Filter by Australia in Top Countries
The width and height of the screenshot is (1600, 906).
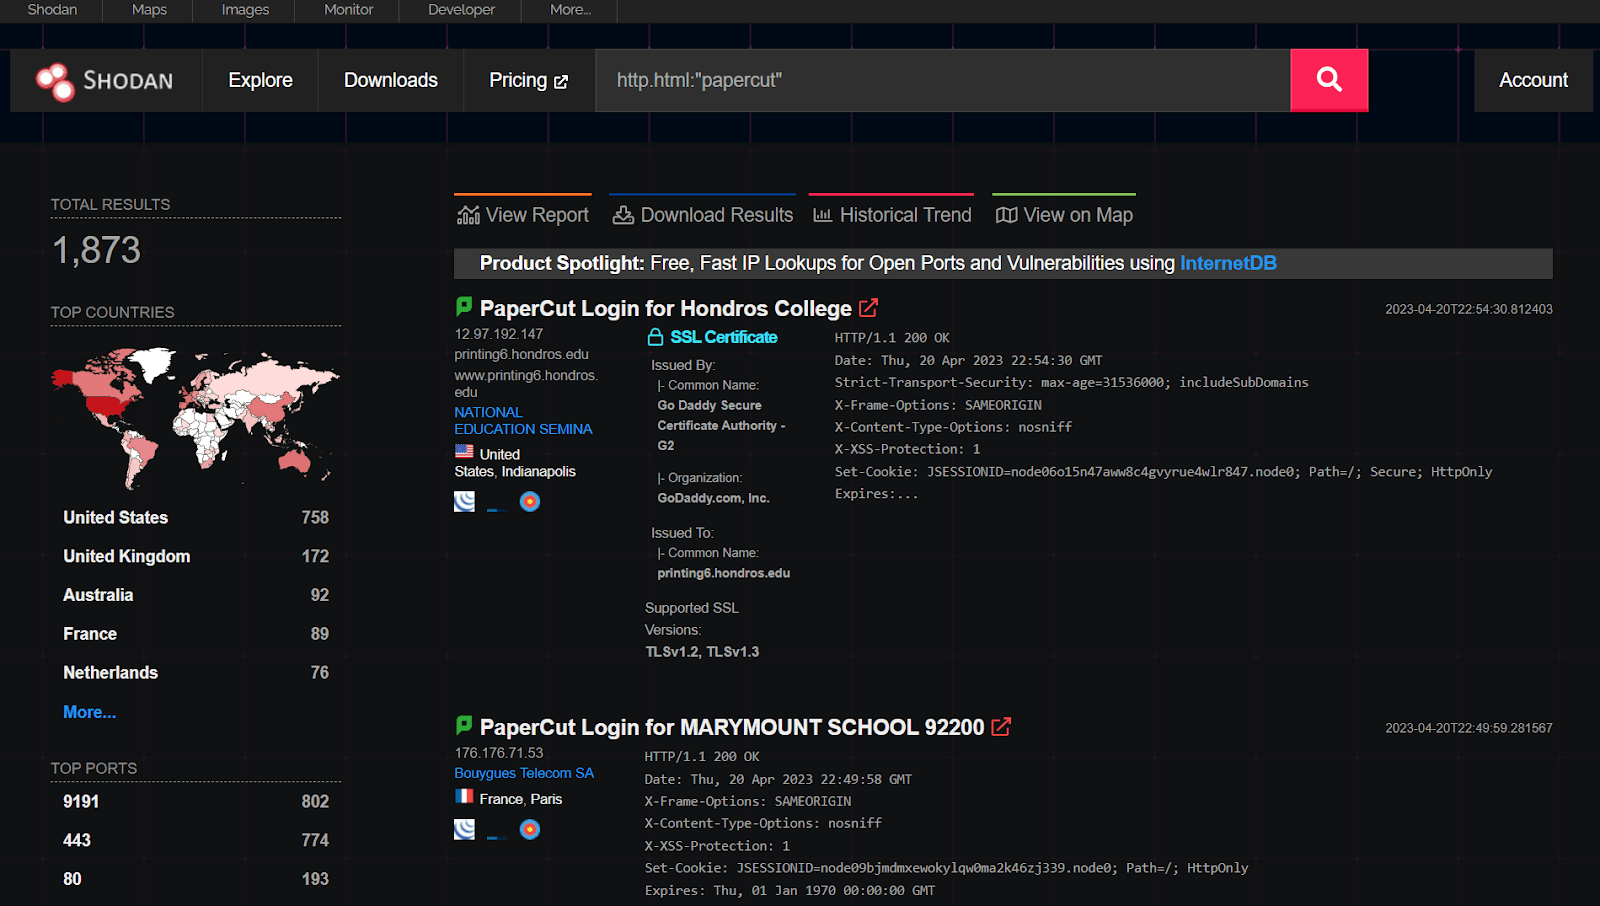click(x=196, y=595)
